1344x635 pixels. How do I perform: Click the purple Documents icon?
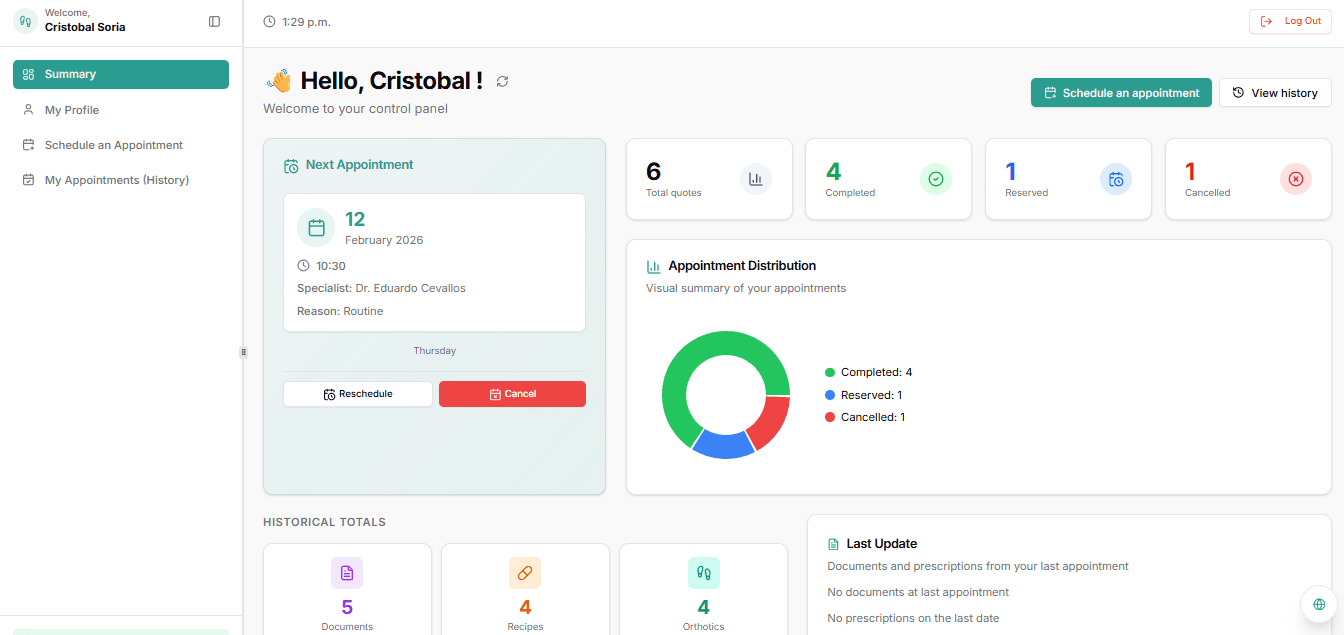point(347,573)
